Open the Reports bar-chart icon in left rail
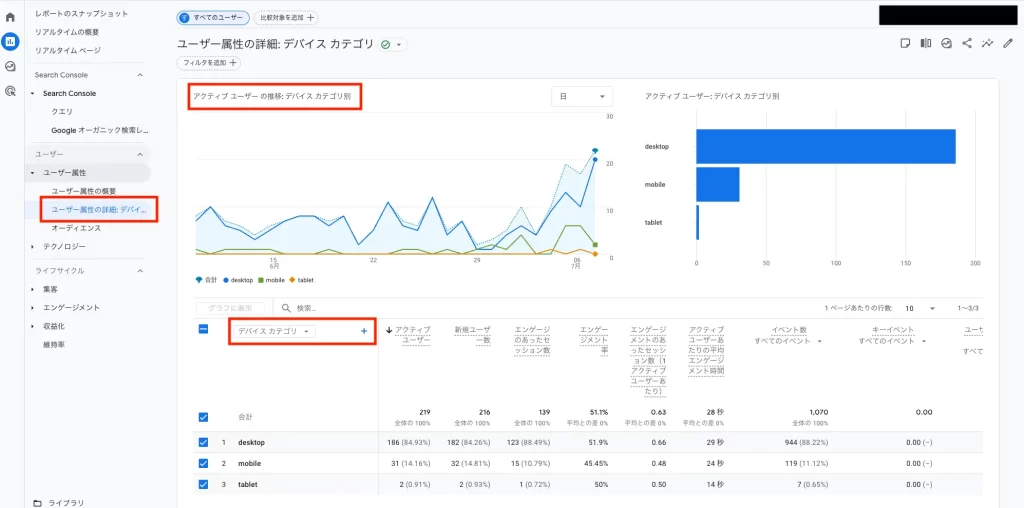The width and height of the screenshot is (1024, 508). [x=10, y=42]
